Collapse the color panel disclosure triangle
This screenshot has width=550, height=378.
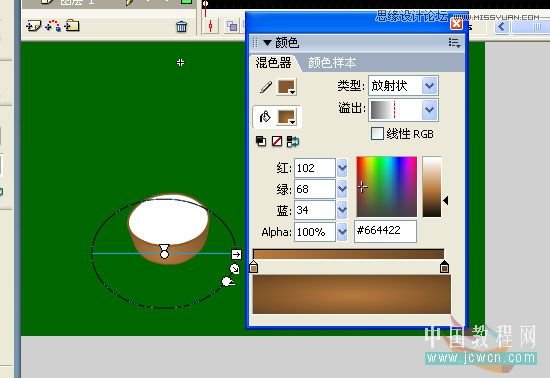267,43
